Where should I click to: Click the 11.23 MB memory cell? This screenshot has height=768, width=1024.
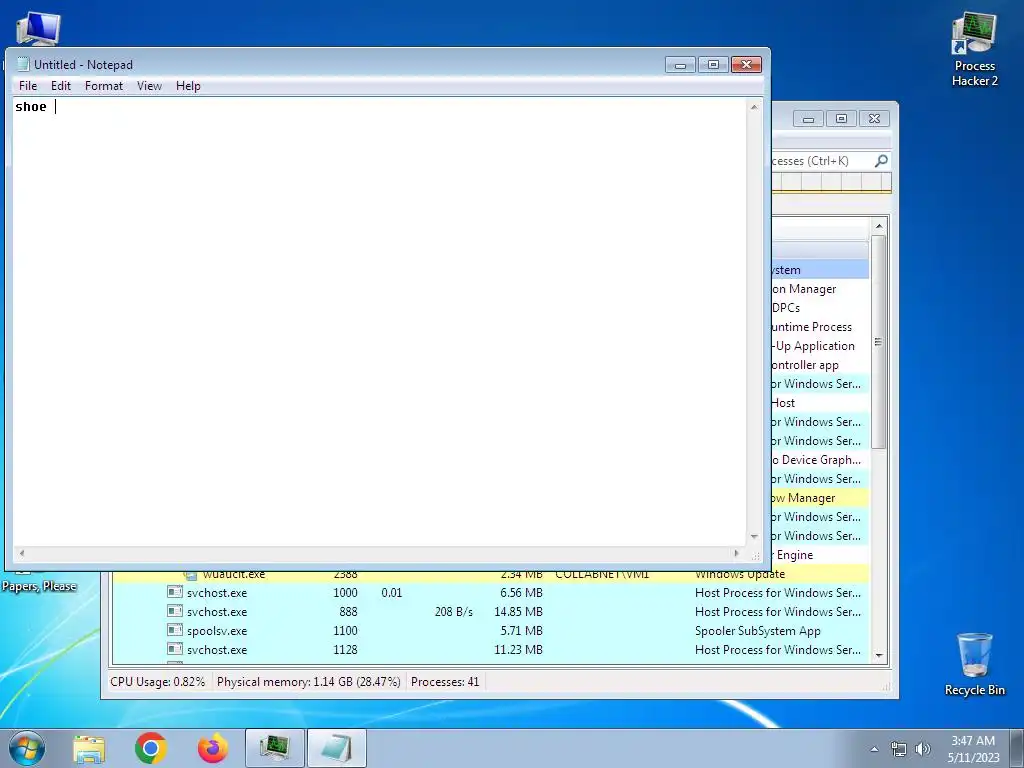(x=518, y=649)
